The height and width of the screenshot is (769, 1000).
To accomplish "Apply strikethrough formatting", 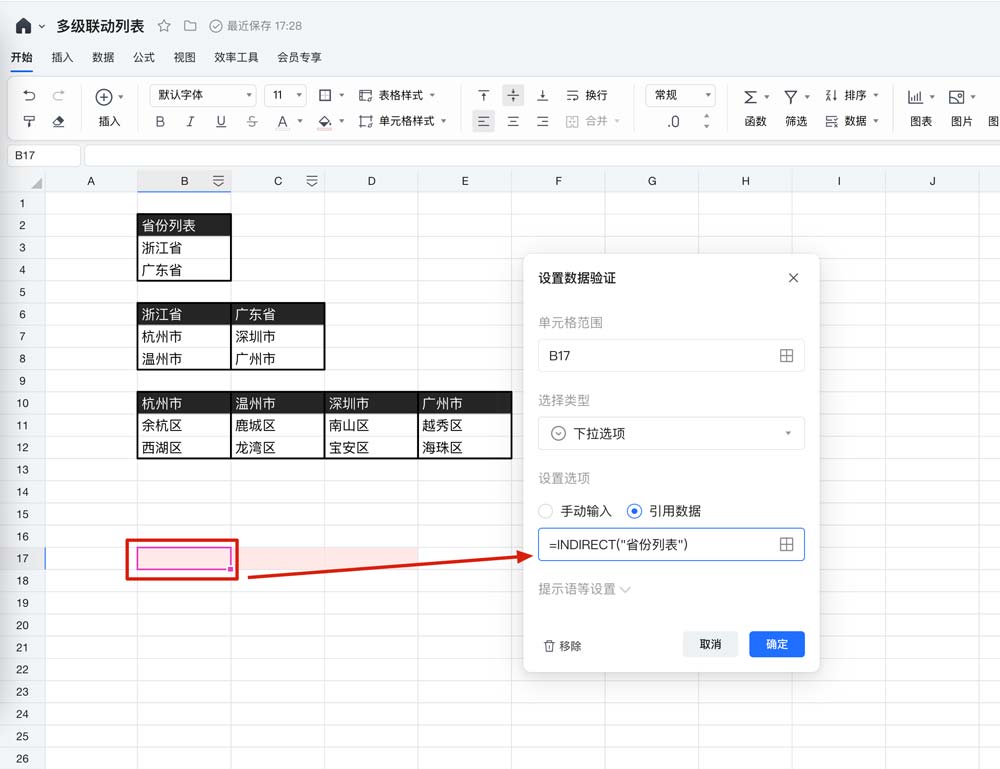I will coord(252,122).
